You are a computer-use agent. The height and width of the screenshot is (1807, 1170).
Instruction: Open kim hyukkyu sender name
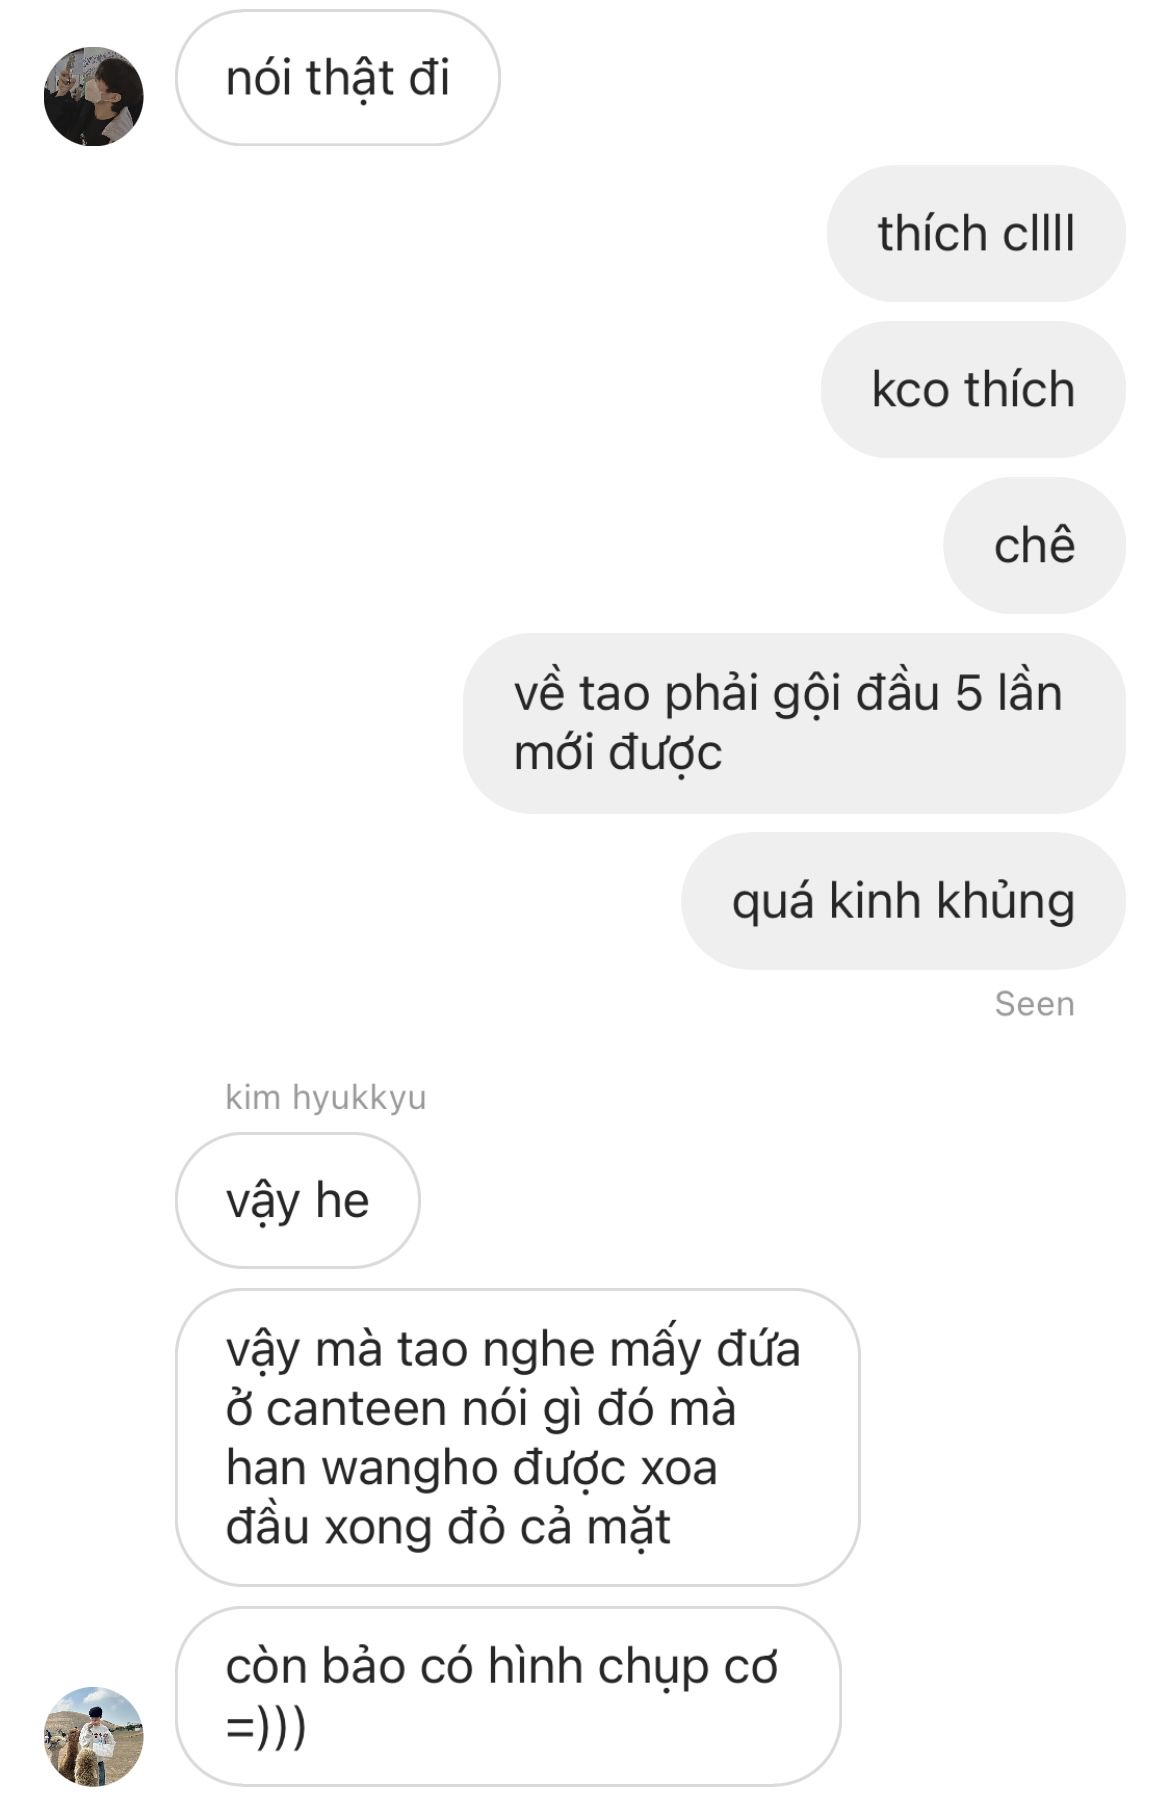coord(326,1097)
